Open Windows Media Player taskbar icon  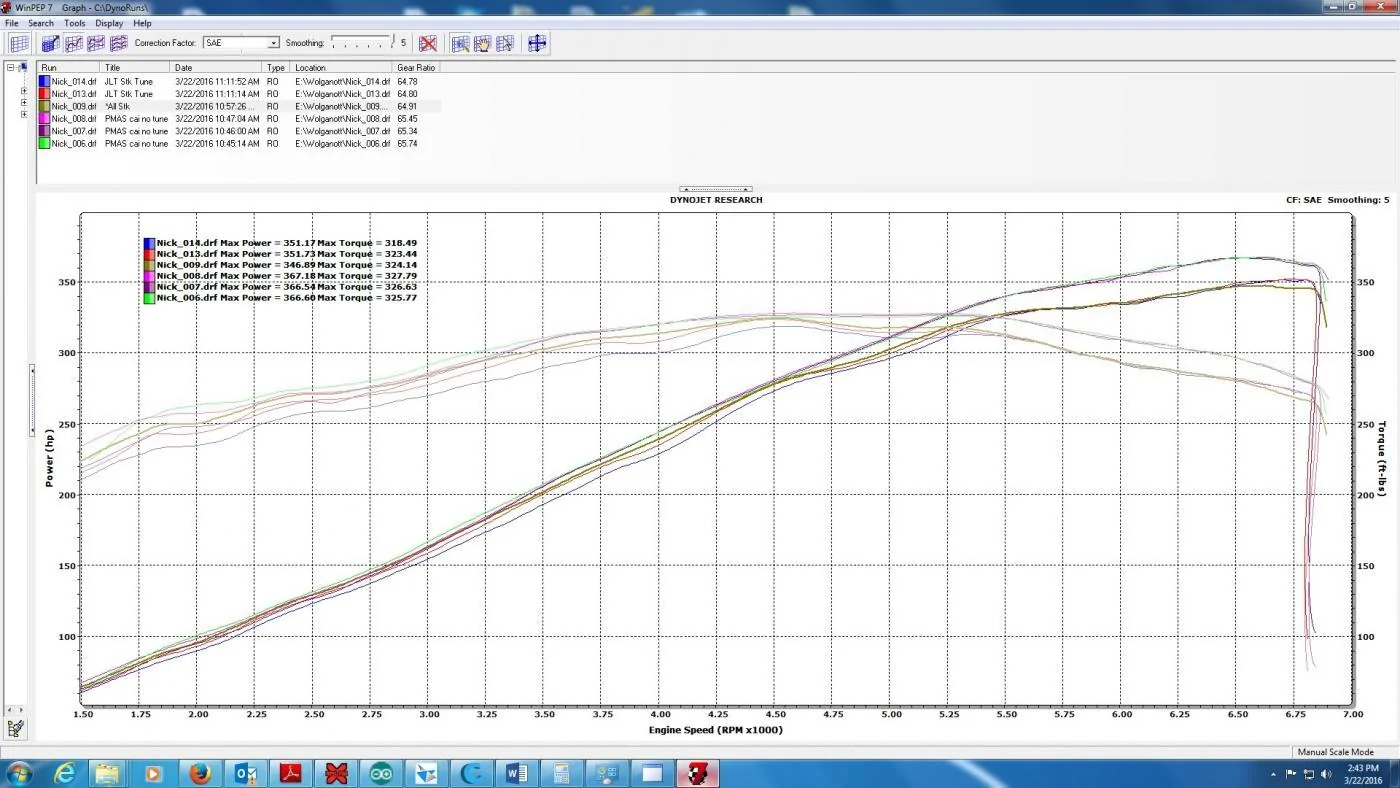[153, 773]
